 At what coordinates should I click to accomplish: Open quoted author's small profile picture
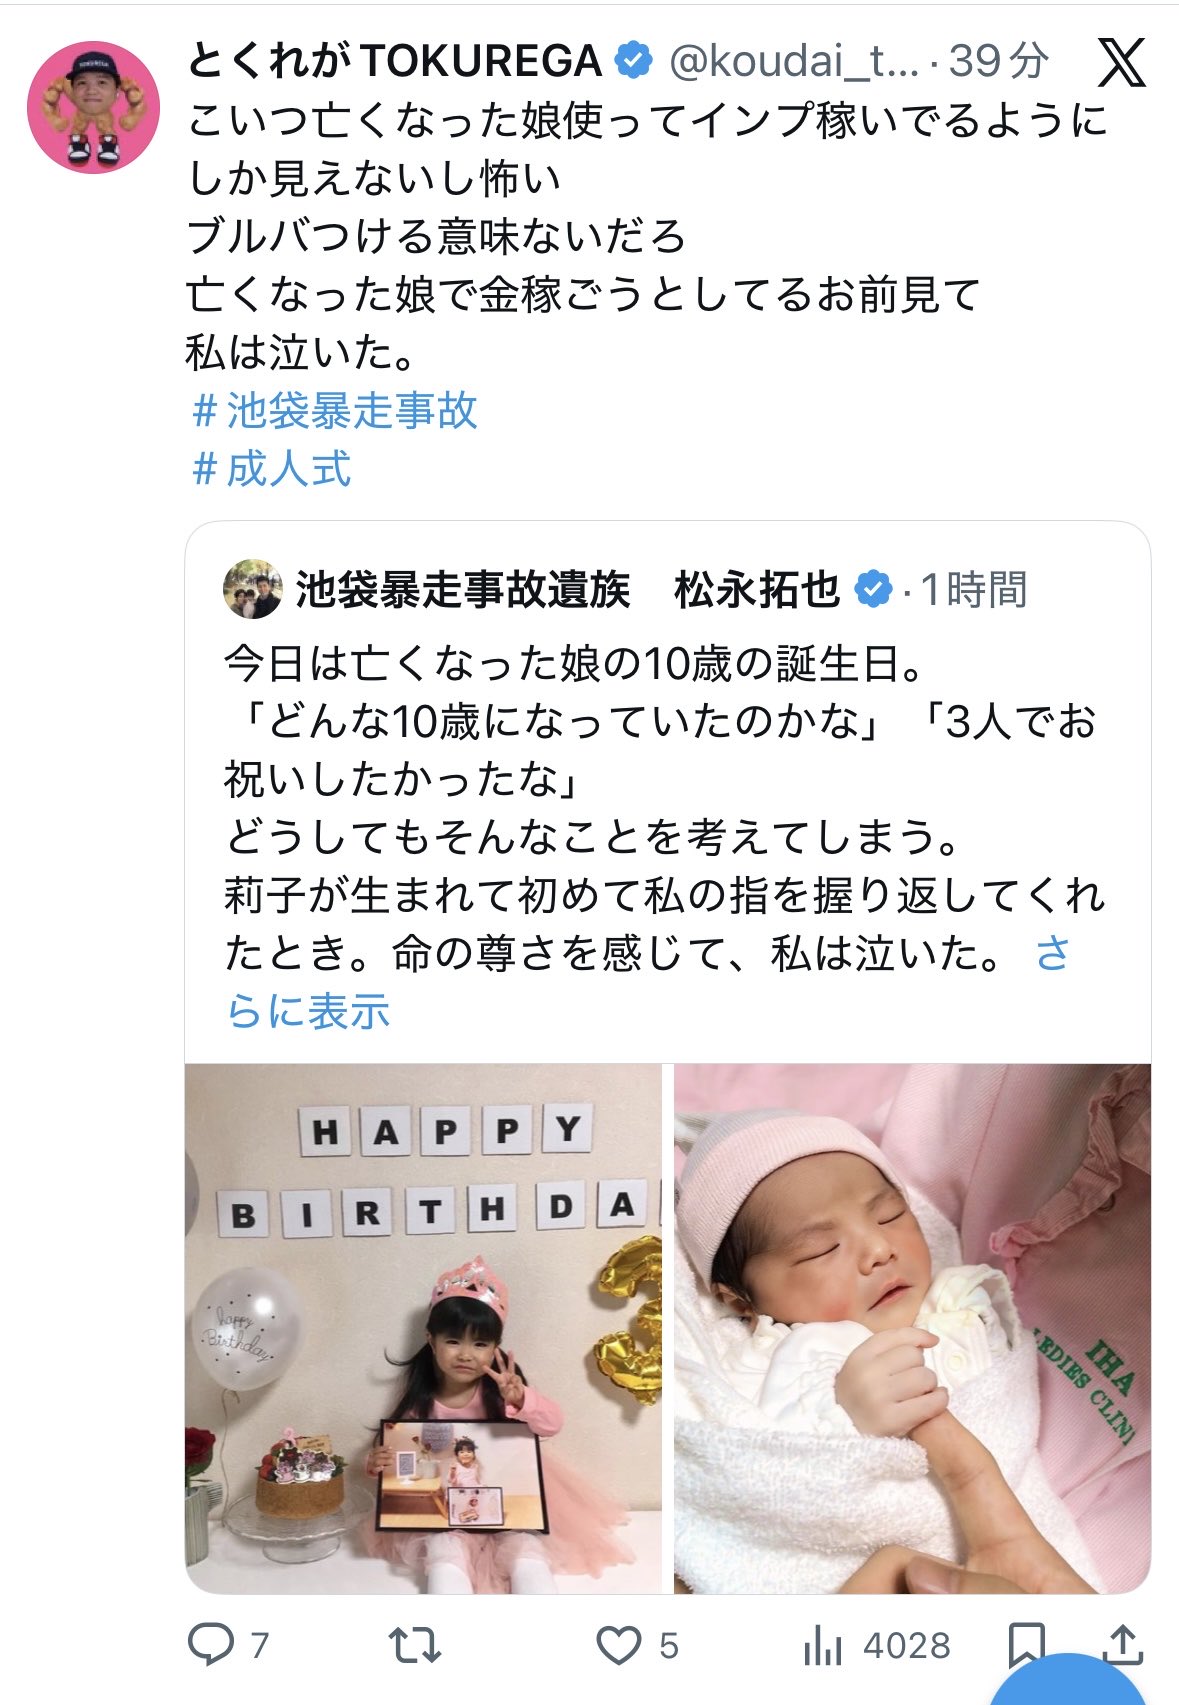pos(252,589)
